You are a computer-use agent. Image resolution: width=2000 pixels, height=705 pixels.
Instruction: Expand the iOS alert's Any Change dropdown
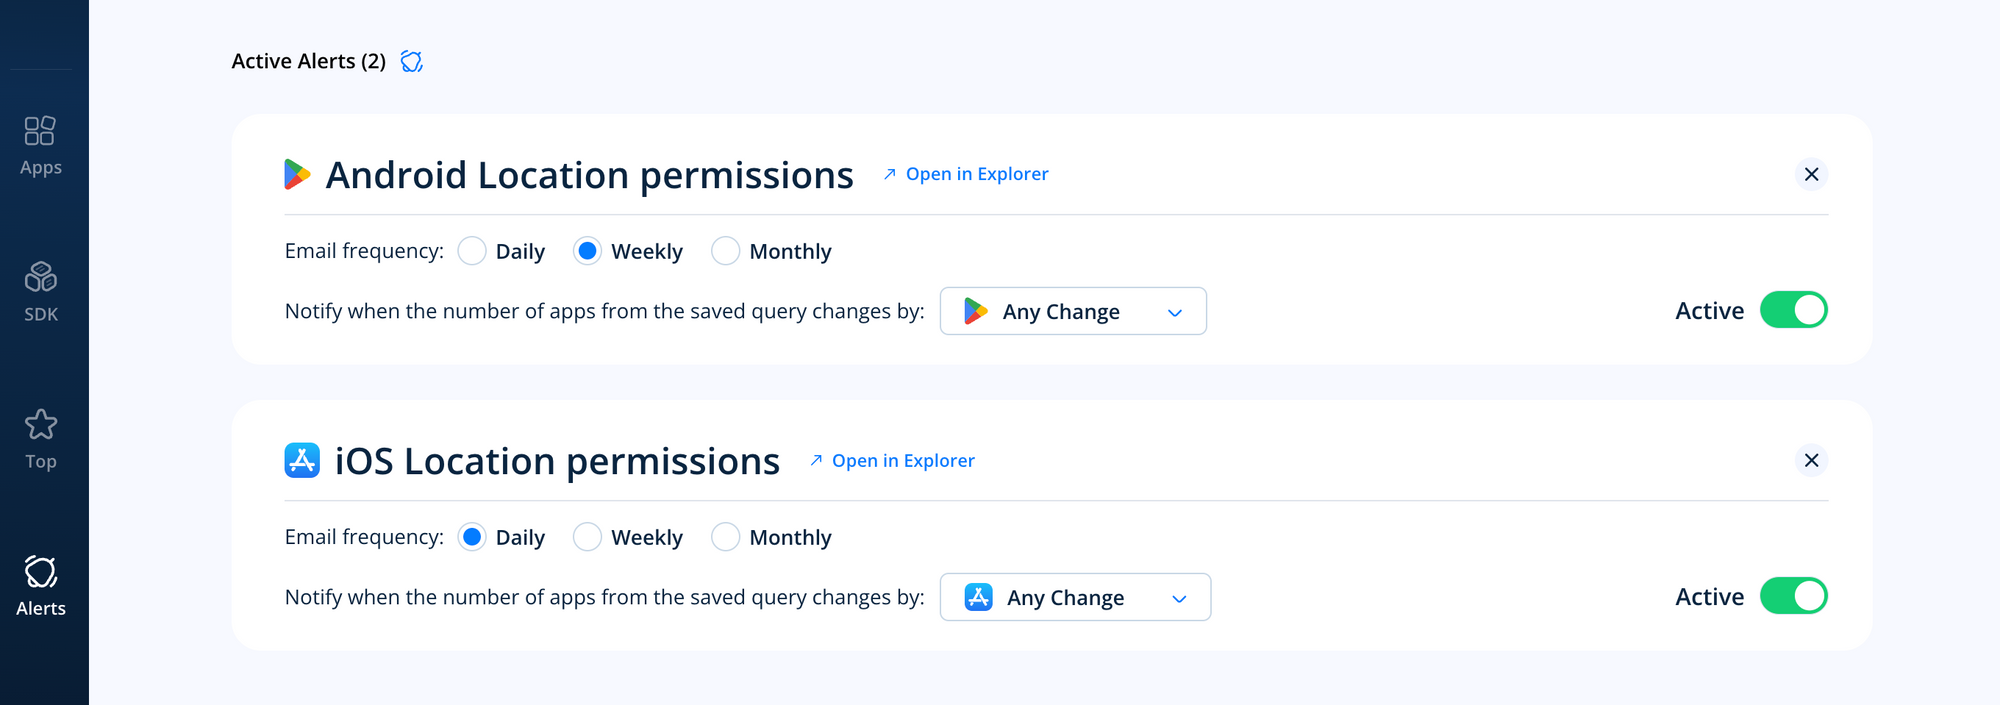tap(1180, 597)
